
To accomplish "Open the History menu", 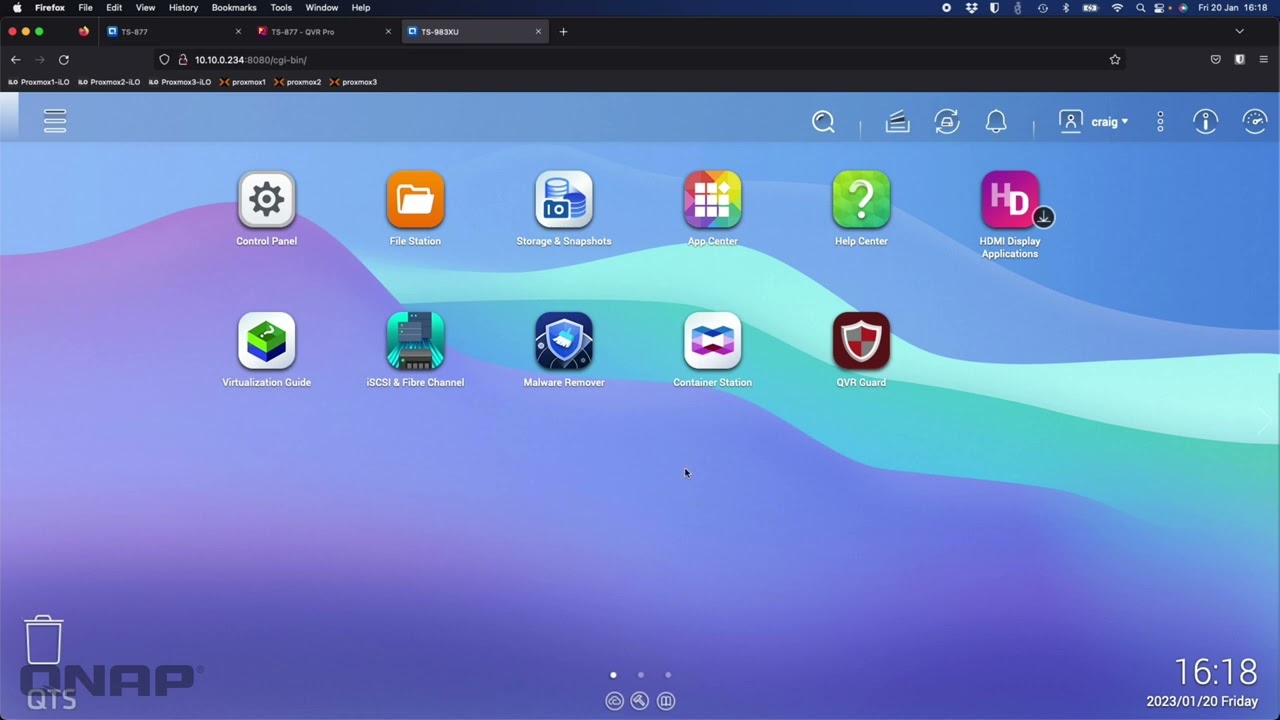I will click(x=183, y=8).
